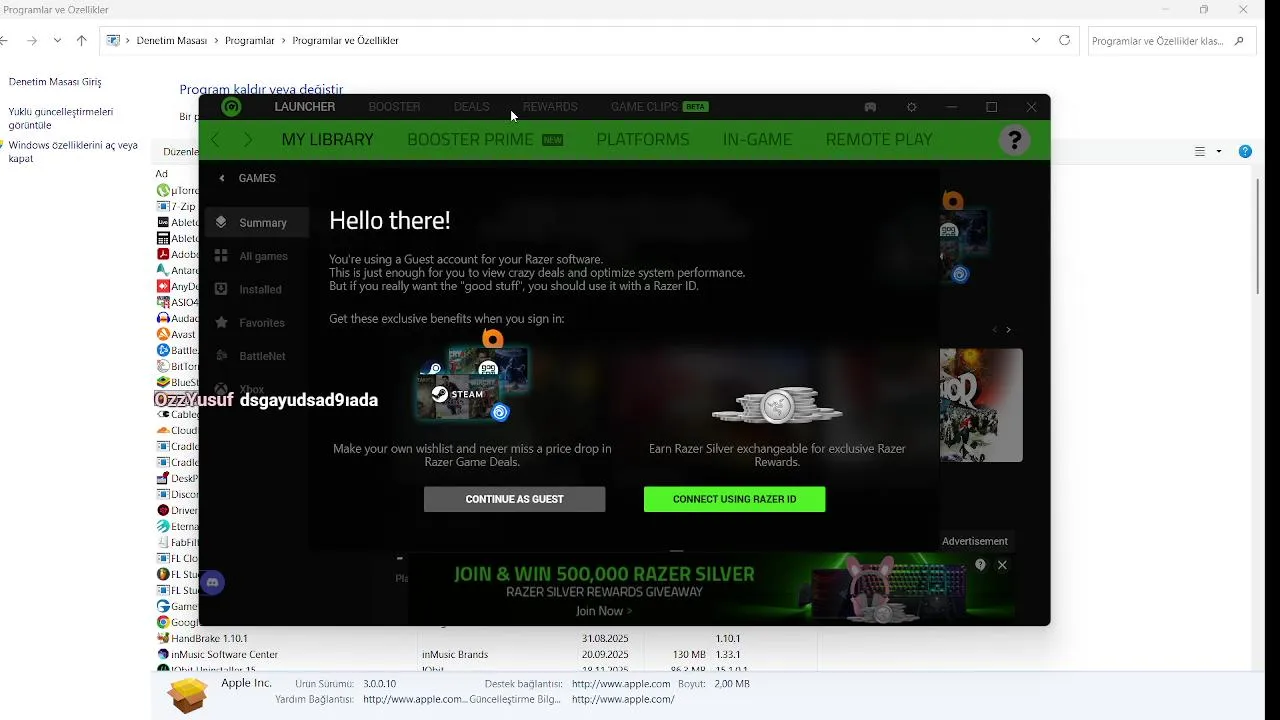Click the All games grid icon
1280x720 pixels.
point(221,256)
